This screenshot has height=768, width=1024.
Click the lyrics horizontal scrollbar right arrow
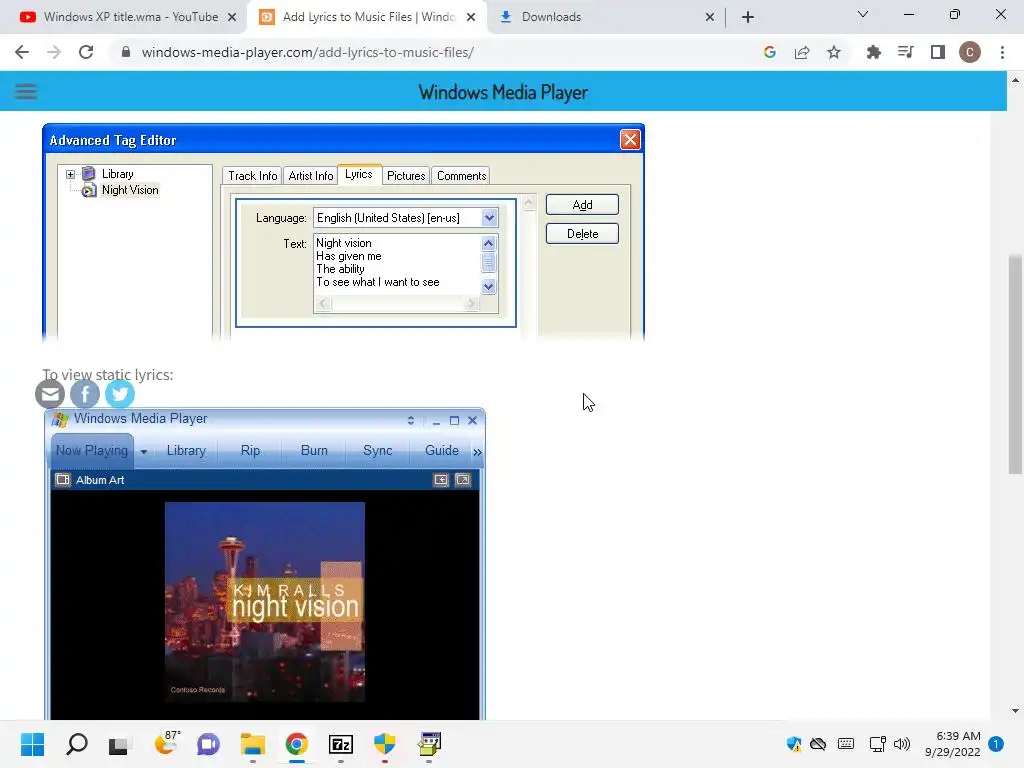tap(471, 303)
